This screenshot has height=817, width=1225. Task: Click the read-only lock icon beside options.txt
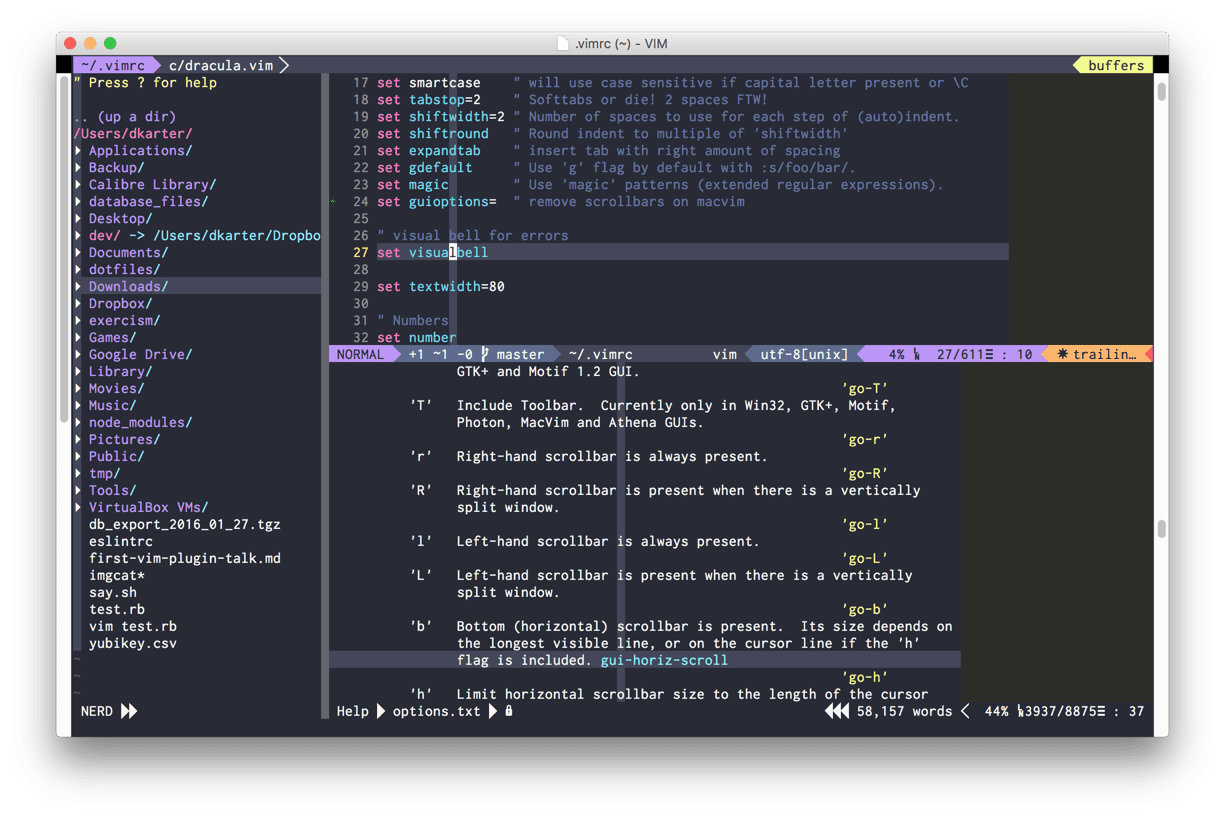pos(509,711)
